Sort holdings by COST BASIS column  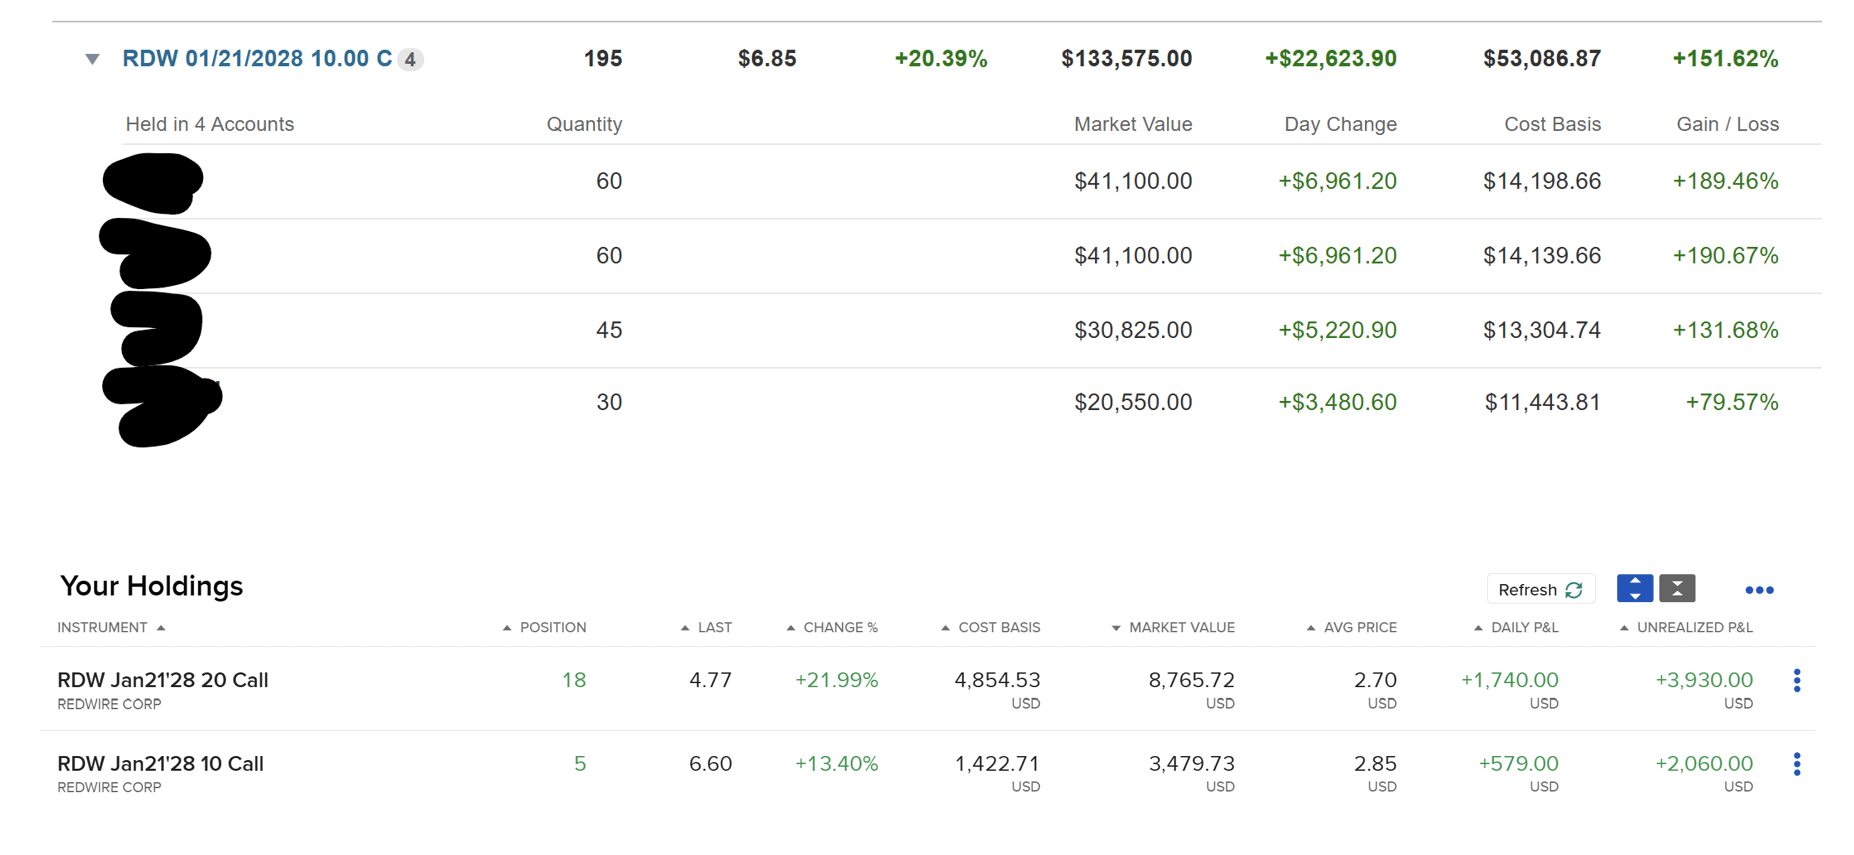point(998,628)
